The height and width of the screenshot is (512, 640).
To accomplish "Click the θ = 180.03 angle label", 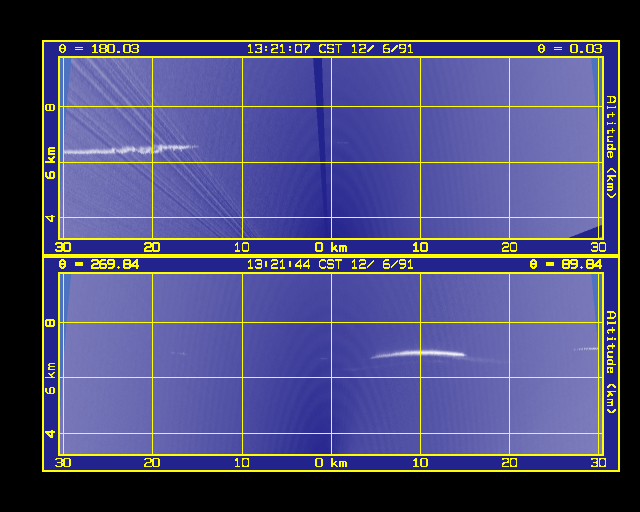I will pyautogui.click(x=99, y=49).
